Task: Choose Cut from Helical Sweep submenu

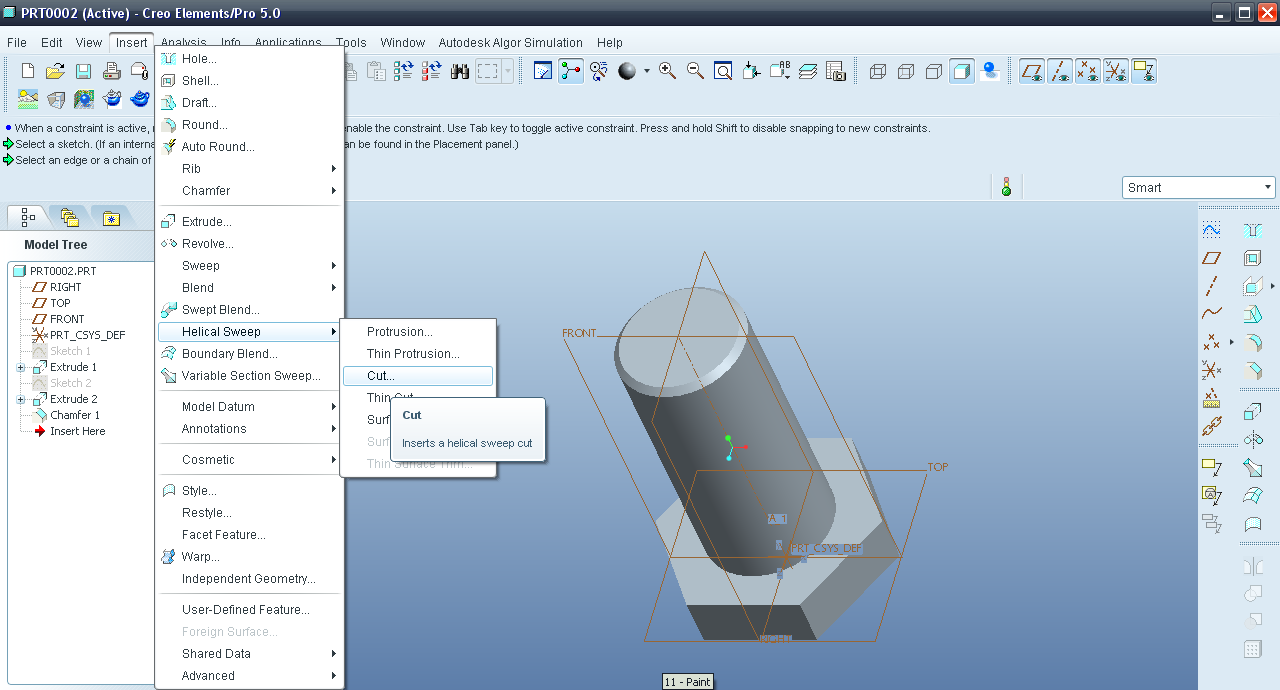Action: click(418, 376)
